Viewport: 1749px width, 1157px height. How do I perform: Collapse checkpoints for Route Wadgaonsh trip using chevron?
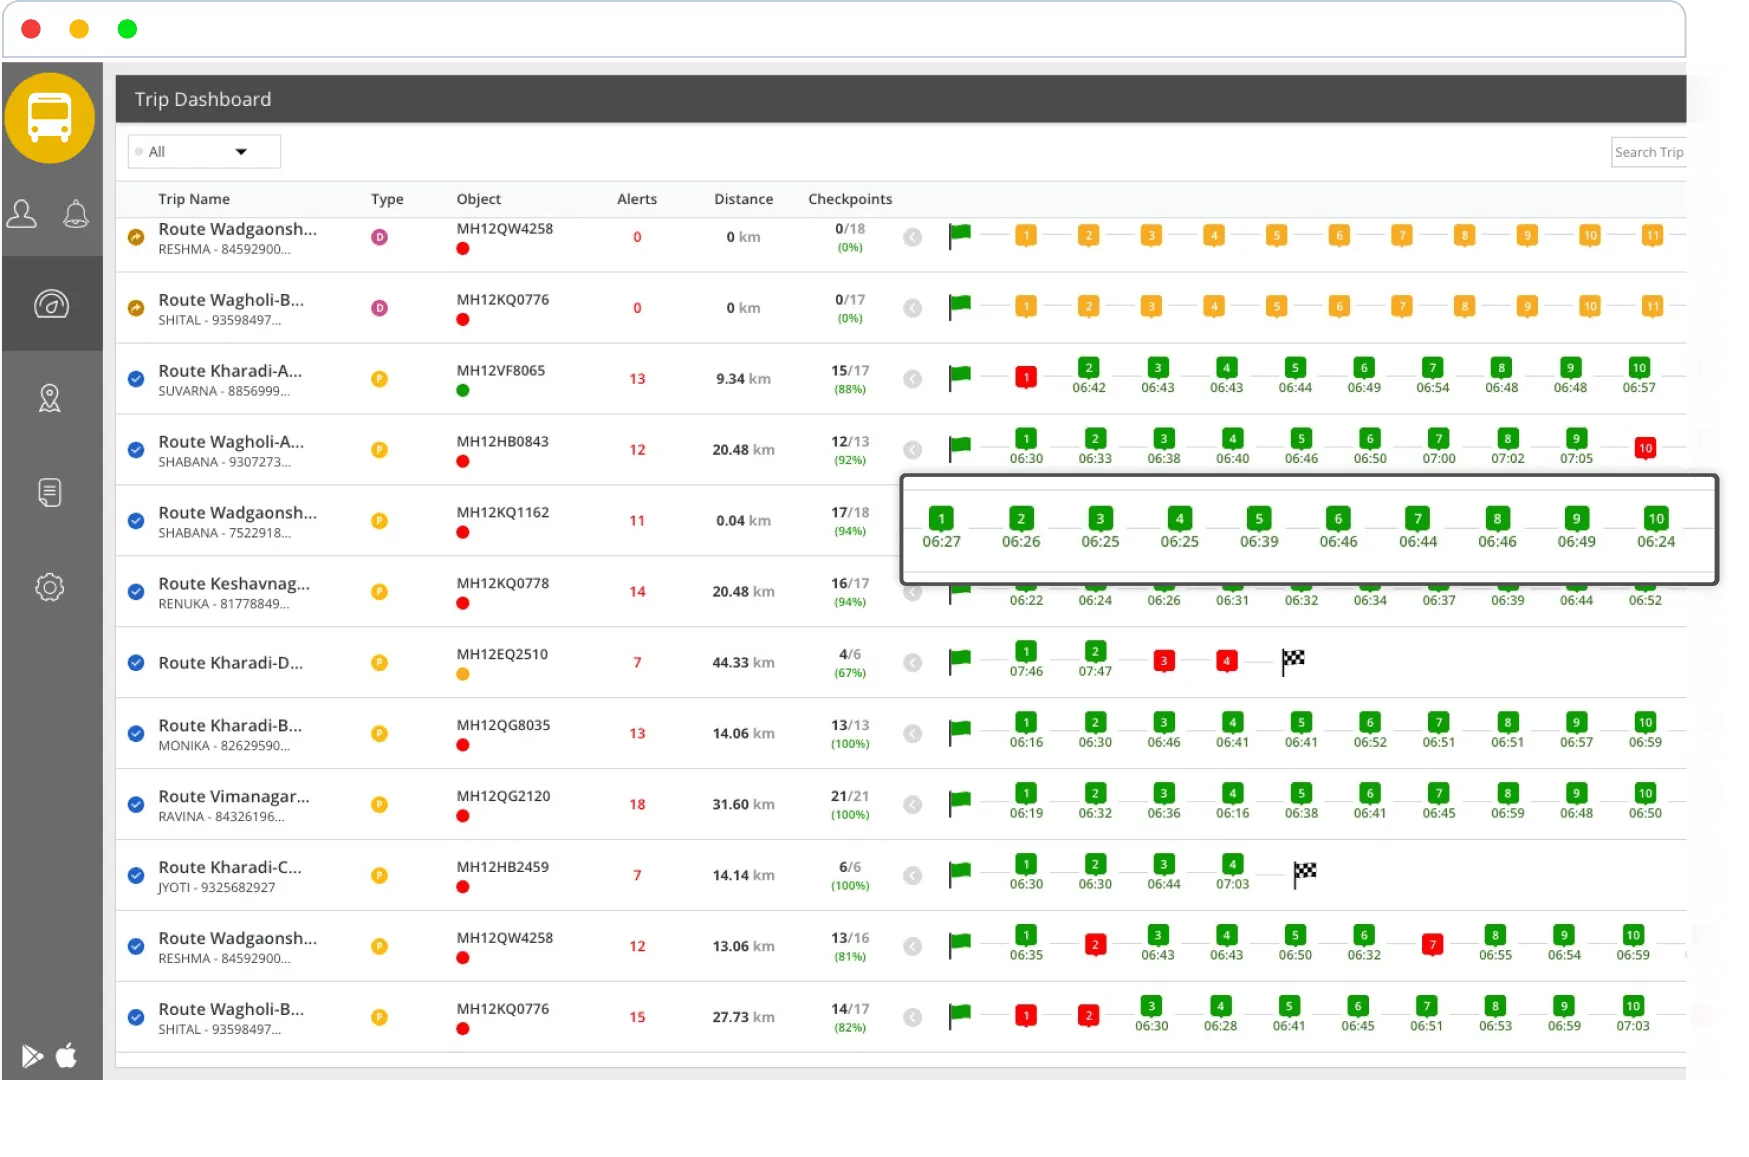click(912, 237)
